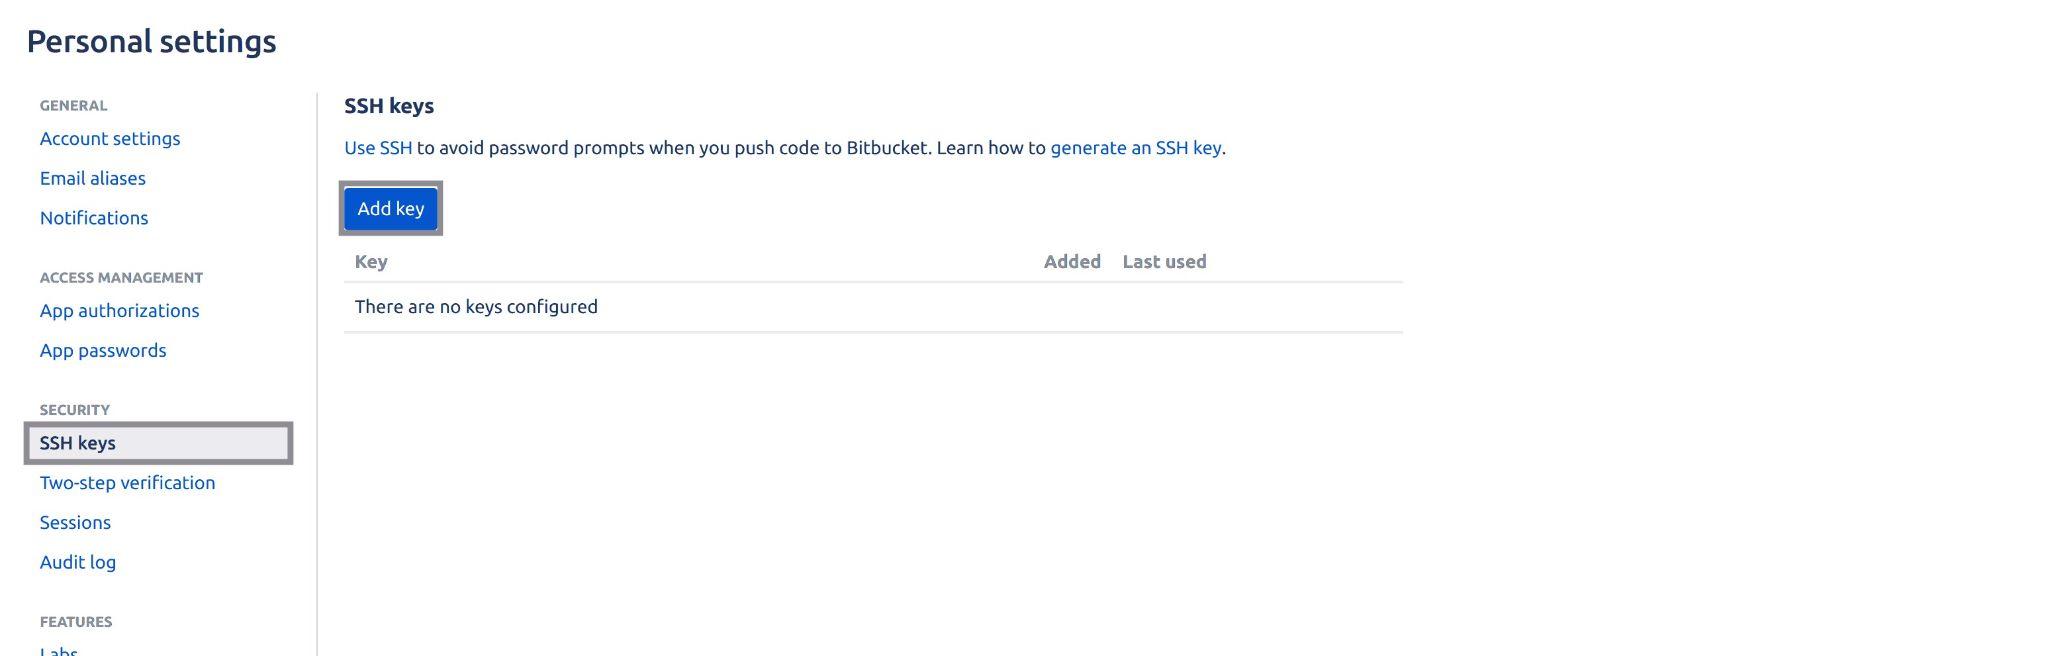Viewport: 2048px width, 656px height.
Task: Click the GENERAL section label
Action: (73, 105)
